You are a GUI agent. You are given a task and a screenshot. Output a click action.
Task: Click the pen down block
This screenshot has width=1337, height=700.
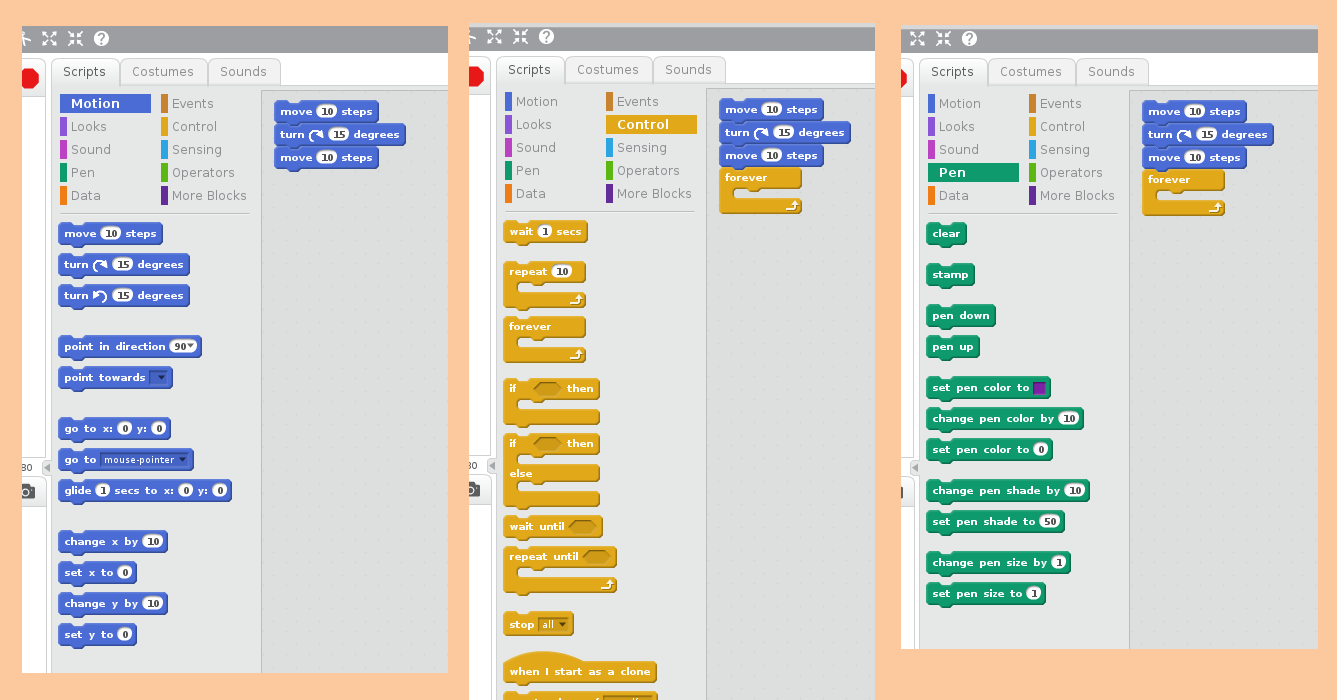click(x=960, y=316)
